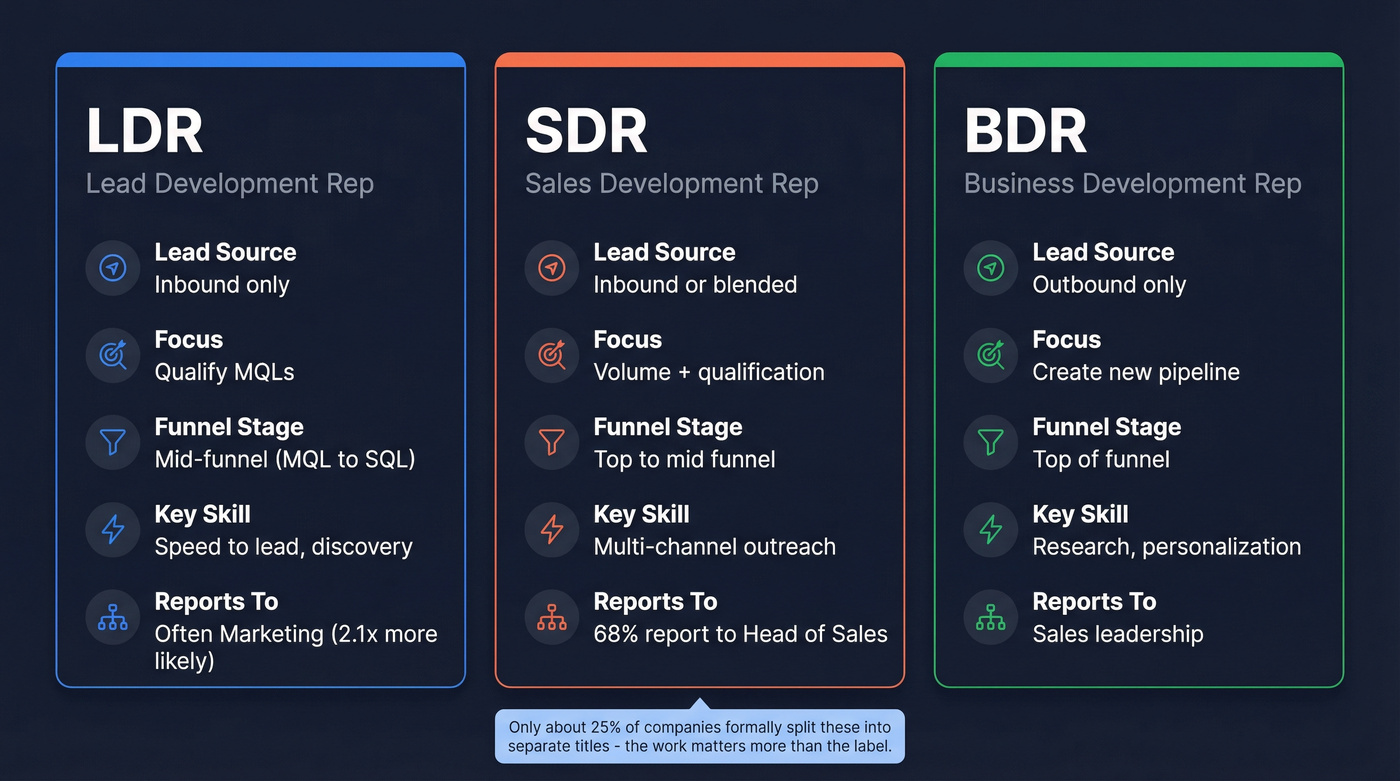Open the BDR card
The height and width of the screenshot is (781, 1400).
click(1025, 129)
